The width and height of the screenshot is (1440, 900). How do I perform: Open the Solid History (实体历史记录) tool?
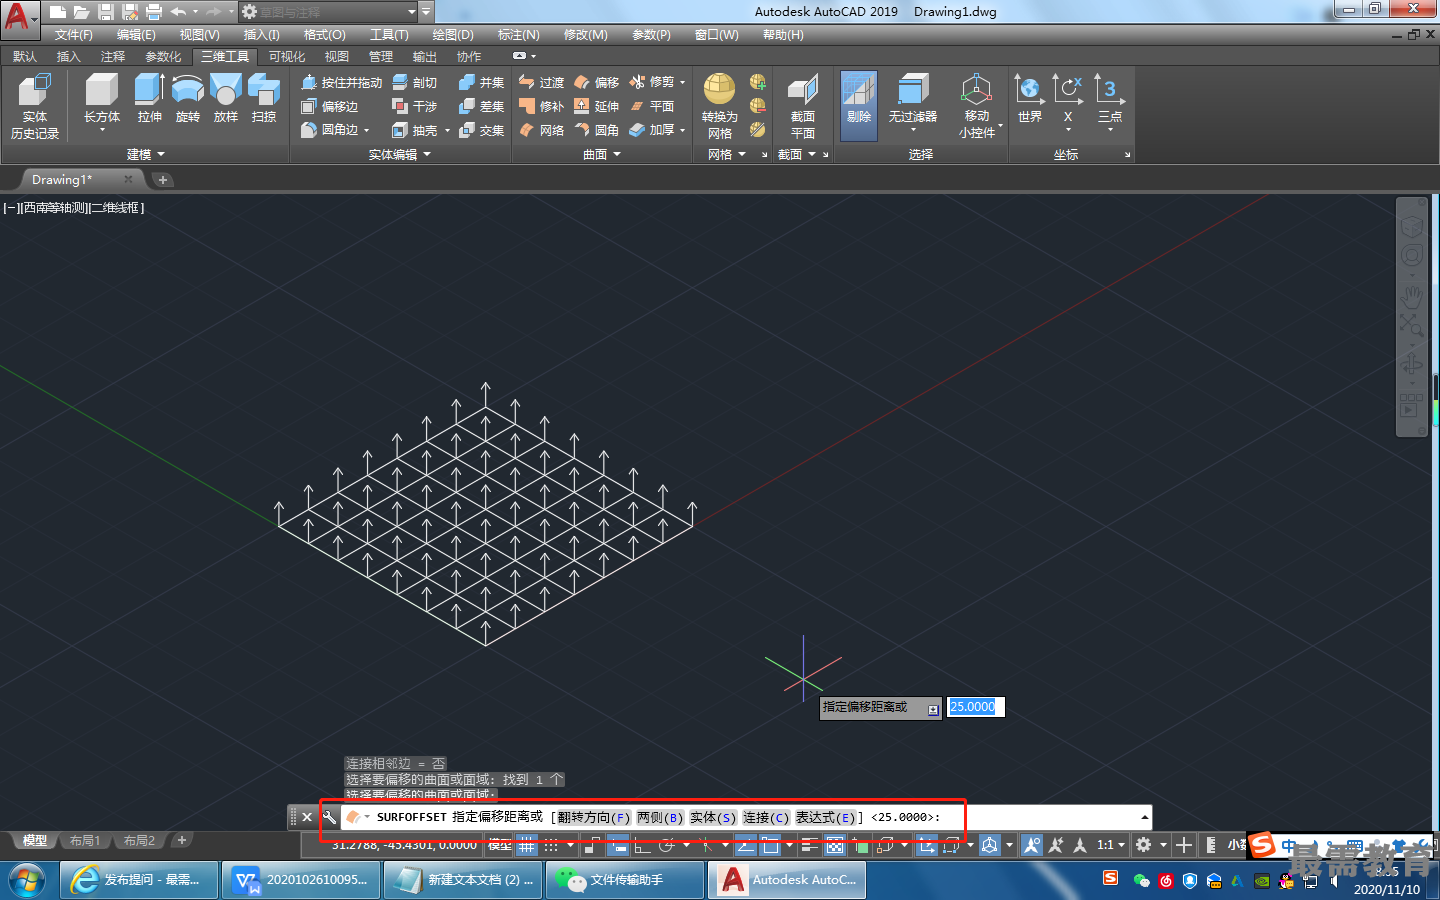click(x=35, y=106)
